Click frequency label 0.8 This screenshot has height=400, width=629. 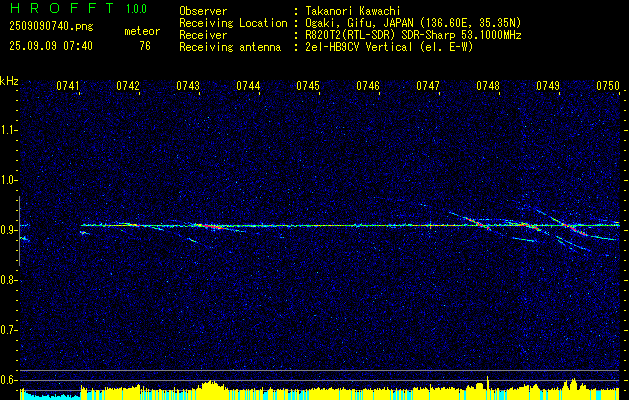click(x=8, y=280)
